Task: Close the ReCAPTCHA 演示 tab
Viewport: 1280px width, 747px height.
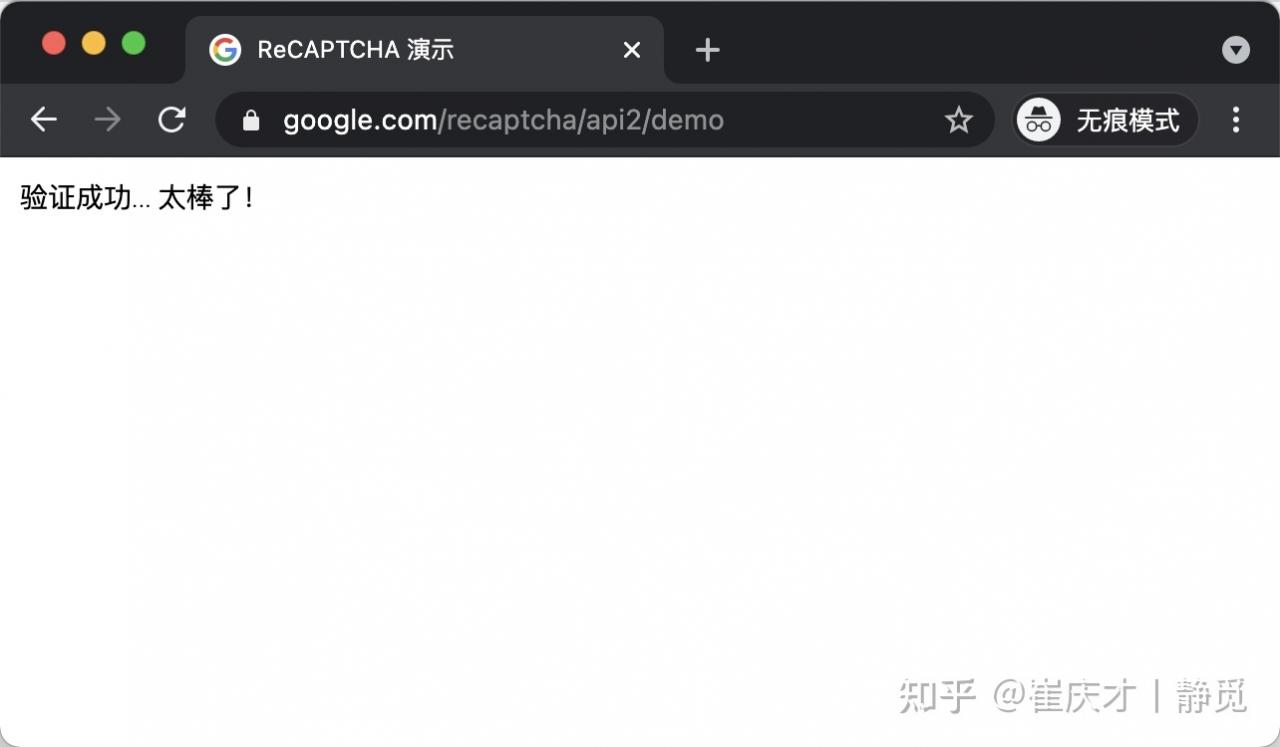Action: tap(632, 50)
